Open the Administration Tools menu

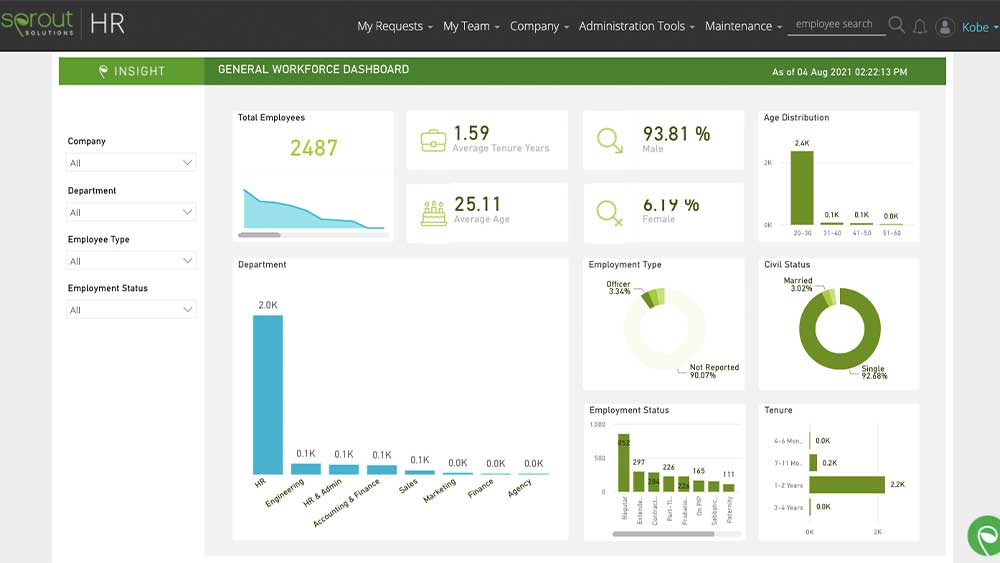point(636,26)
